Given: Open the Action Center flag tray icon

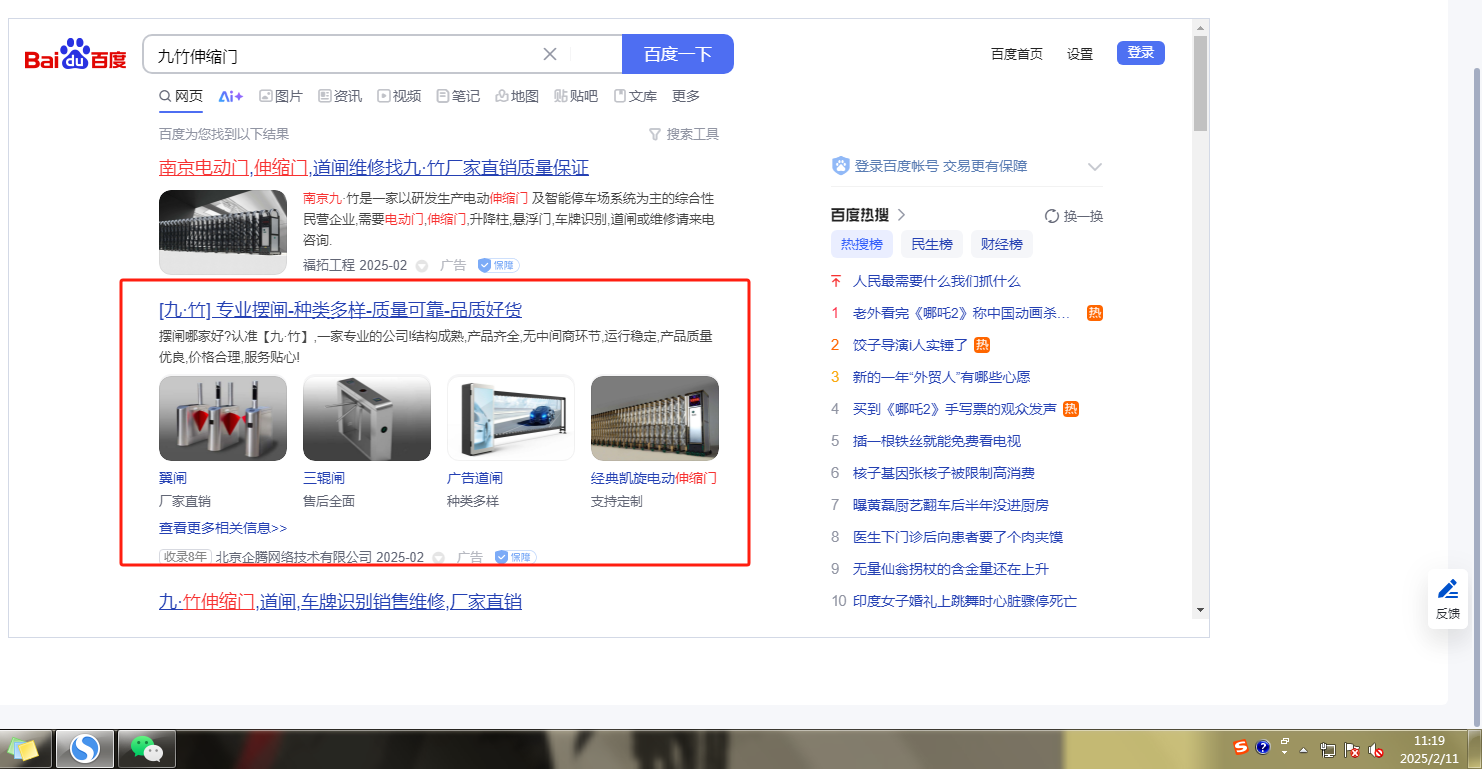Looking at the screenshot, I should click(1352, 749).
